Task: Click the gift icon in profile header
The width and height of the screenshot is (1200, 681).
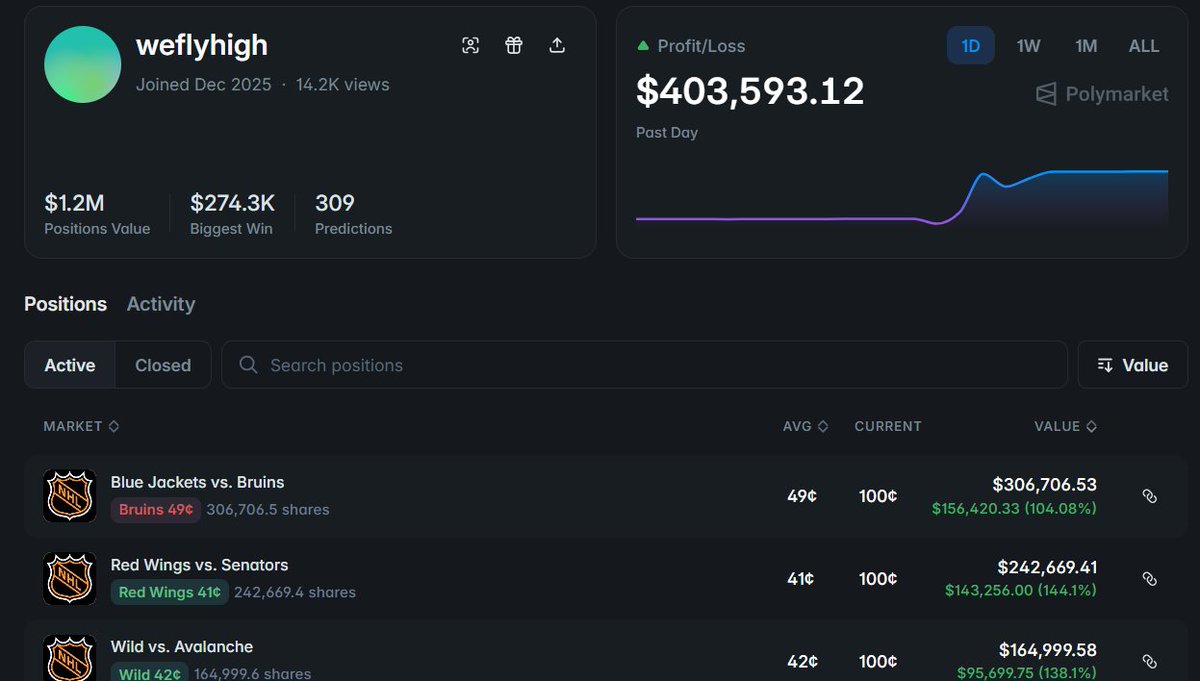Action: tap(514, 45)
